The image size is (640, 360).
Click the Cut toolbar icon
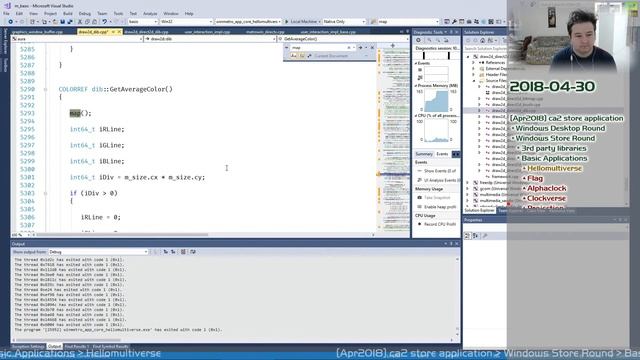[80, 22]
